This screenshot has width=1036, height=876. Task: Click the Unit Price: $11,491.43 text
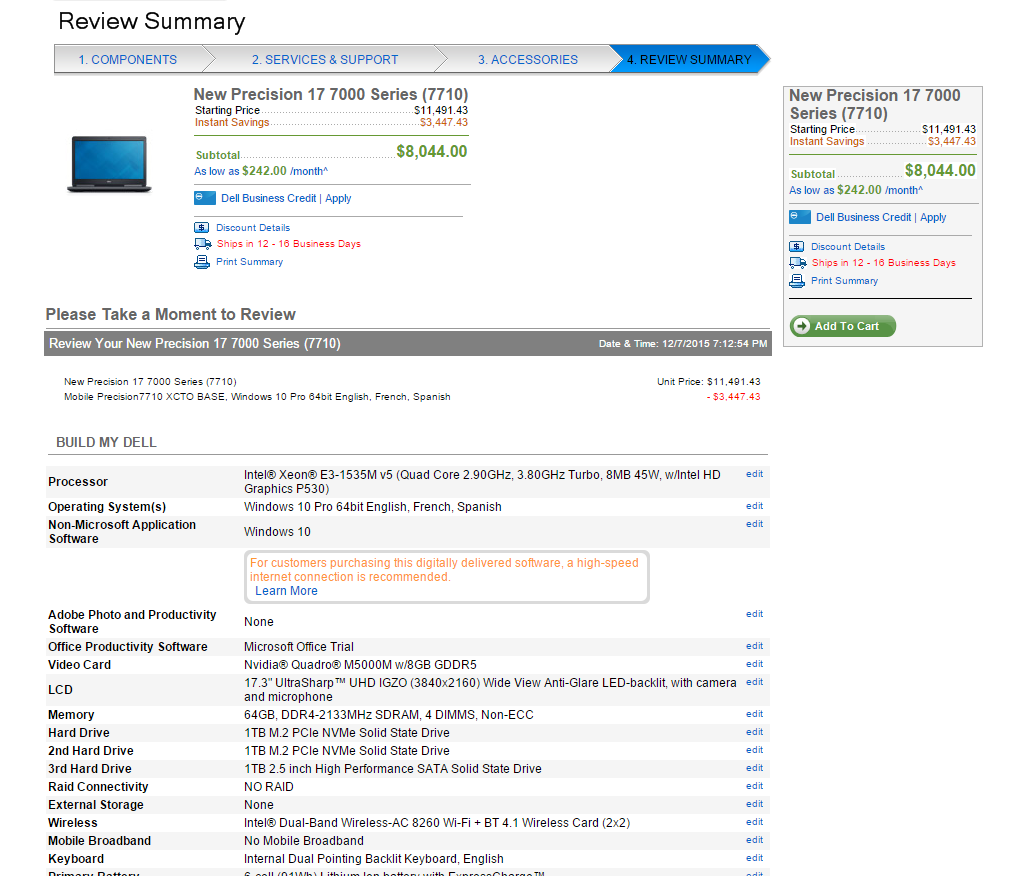pyautogui.click(x=708, y=382)
